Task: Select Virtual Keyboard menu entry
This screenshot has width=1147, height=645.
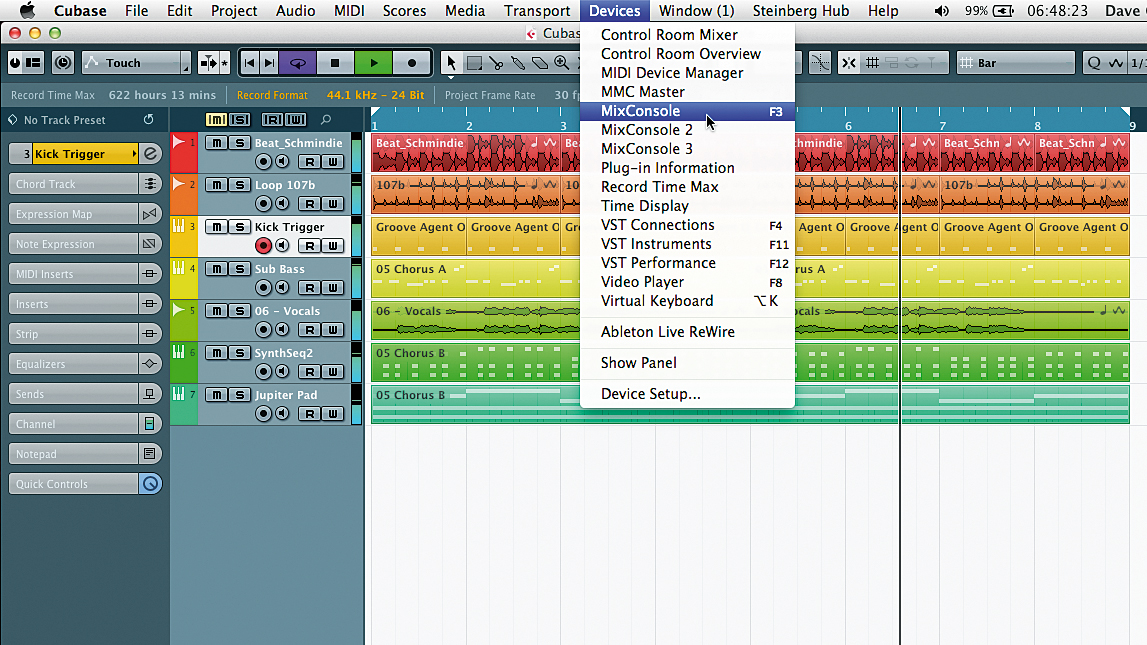Action: click(x=687, y=301)
